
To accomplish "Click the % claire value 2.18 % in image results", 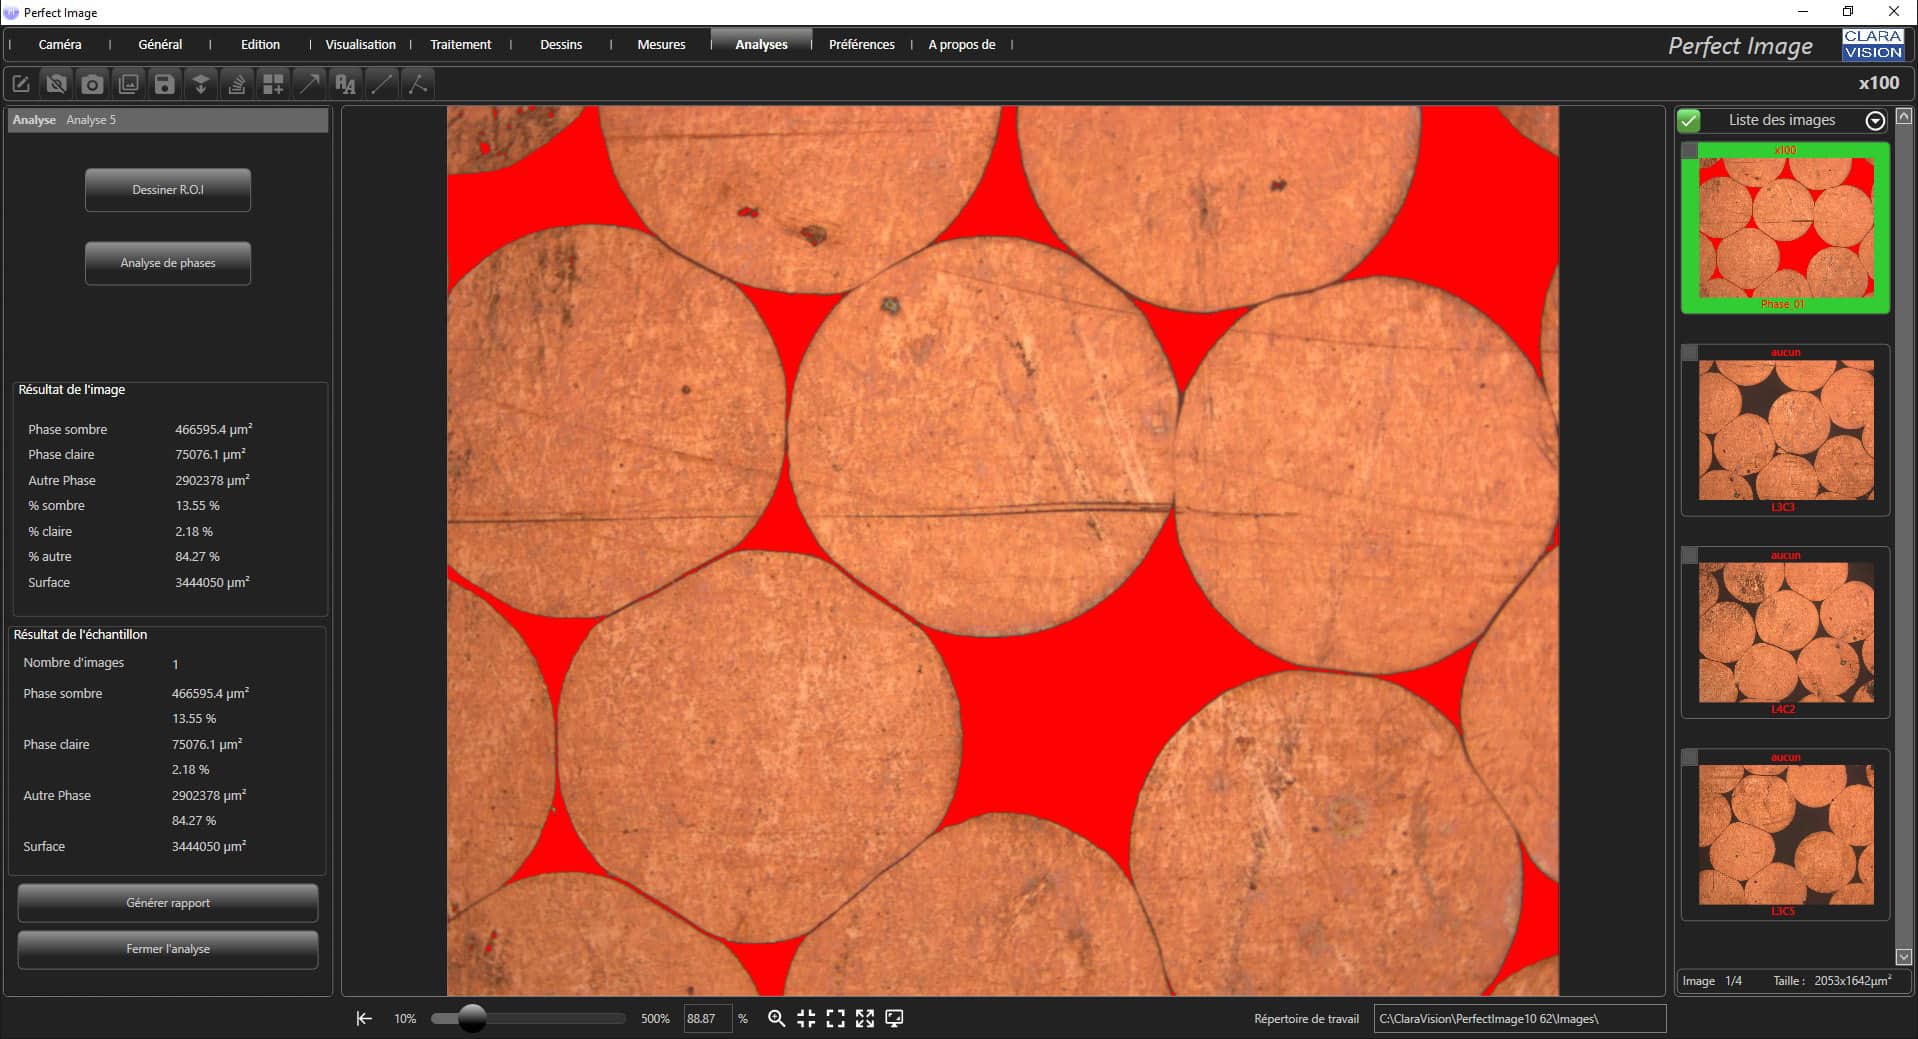I will [x=194, y=532].
